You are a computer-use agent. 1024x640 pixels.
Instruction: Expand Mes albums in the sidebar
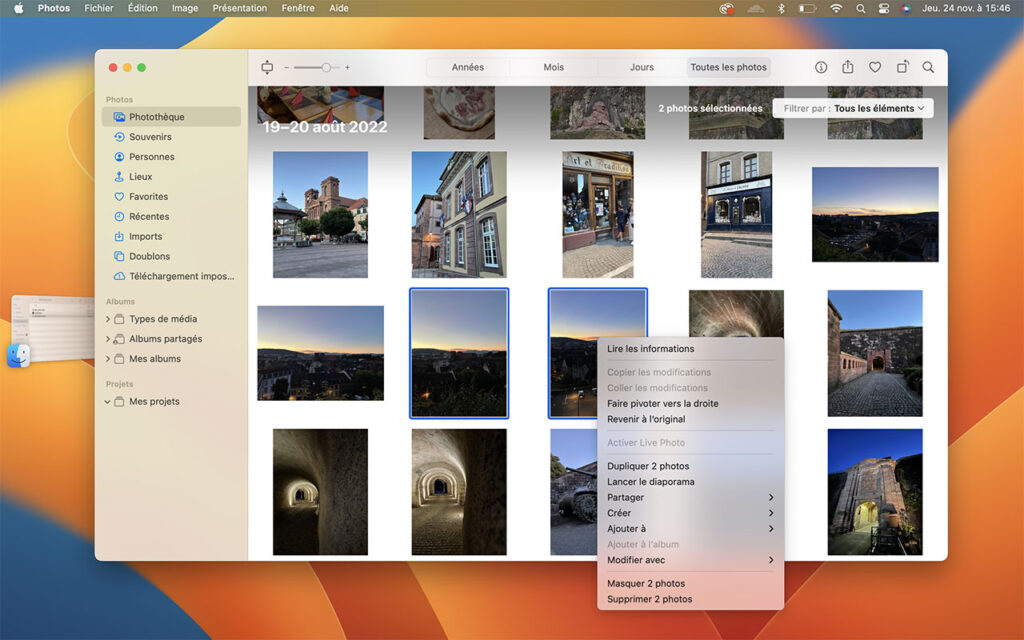click(107, 358)
